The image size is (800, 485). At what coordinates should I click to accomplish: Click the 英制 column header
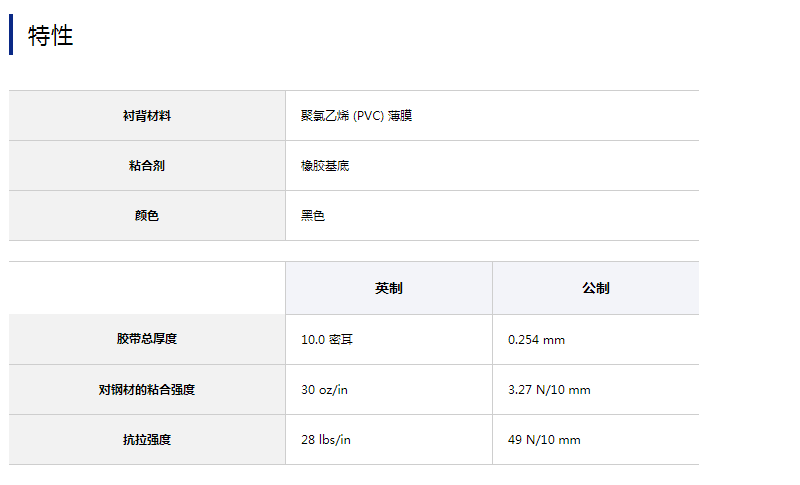coord(388,288)
